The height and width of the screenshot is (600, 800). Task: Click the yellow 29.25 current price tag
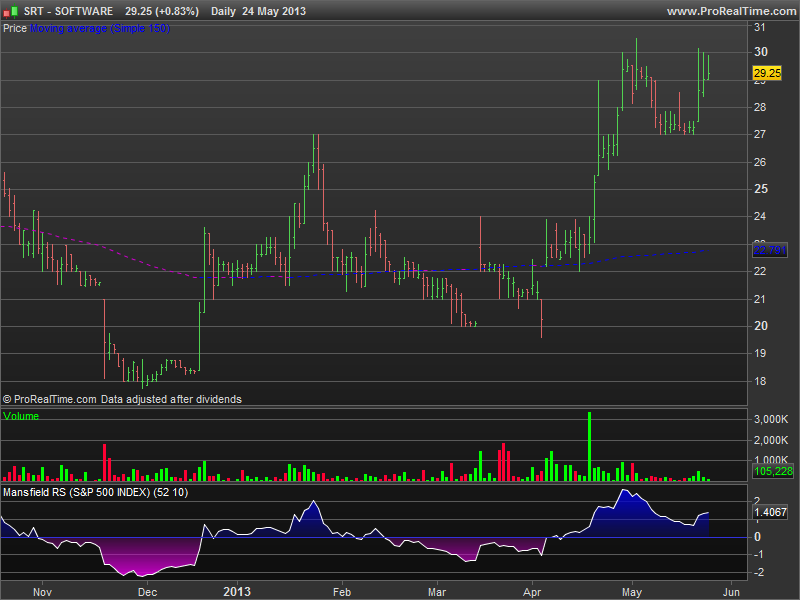click(766, 73)
